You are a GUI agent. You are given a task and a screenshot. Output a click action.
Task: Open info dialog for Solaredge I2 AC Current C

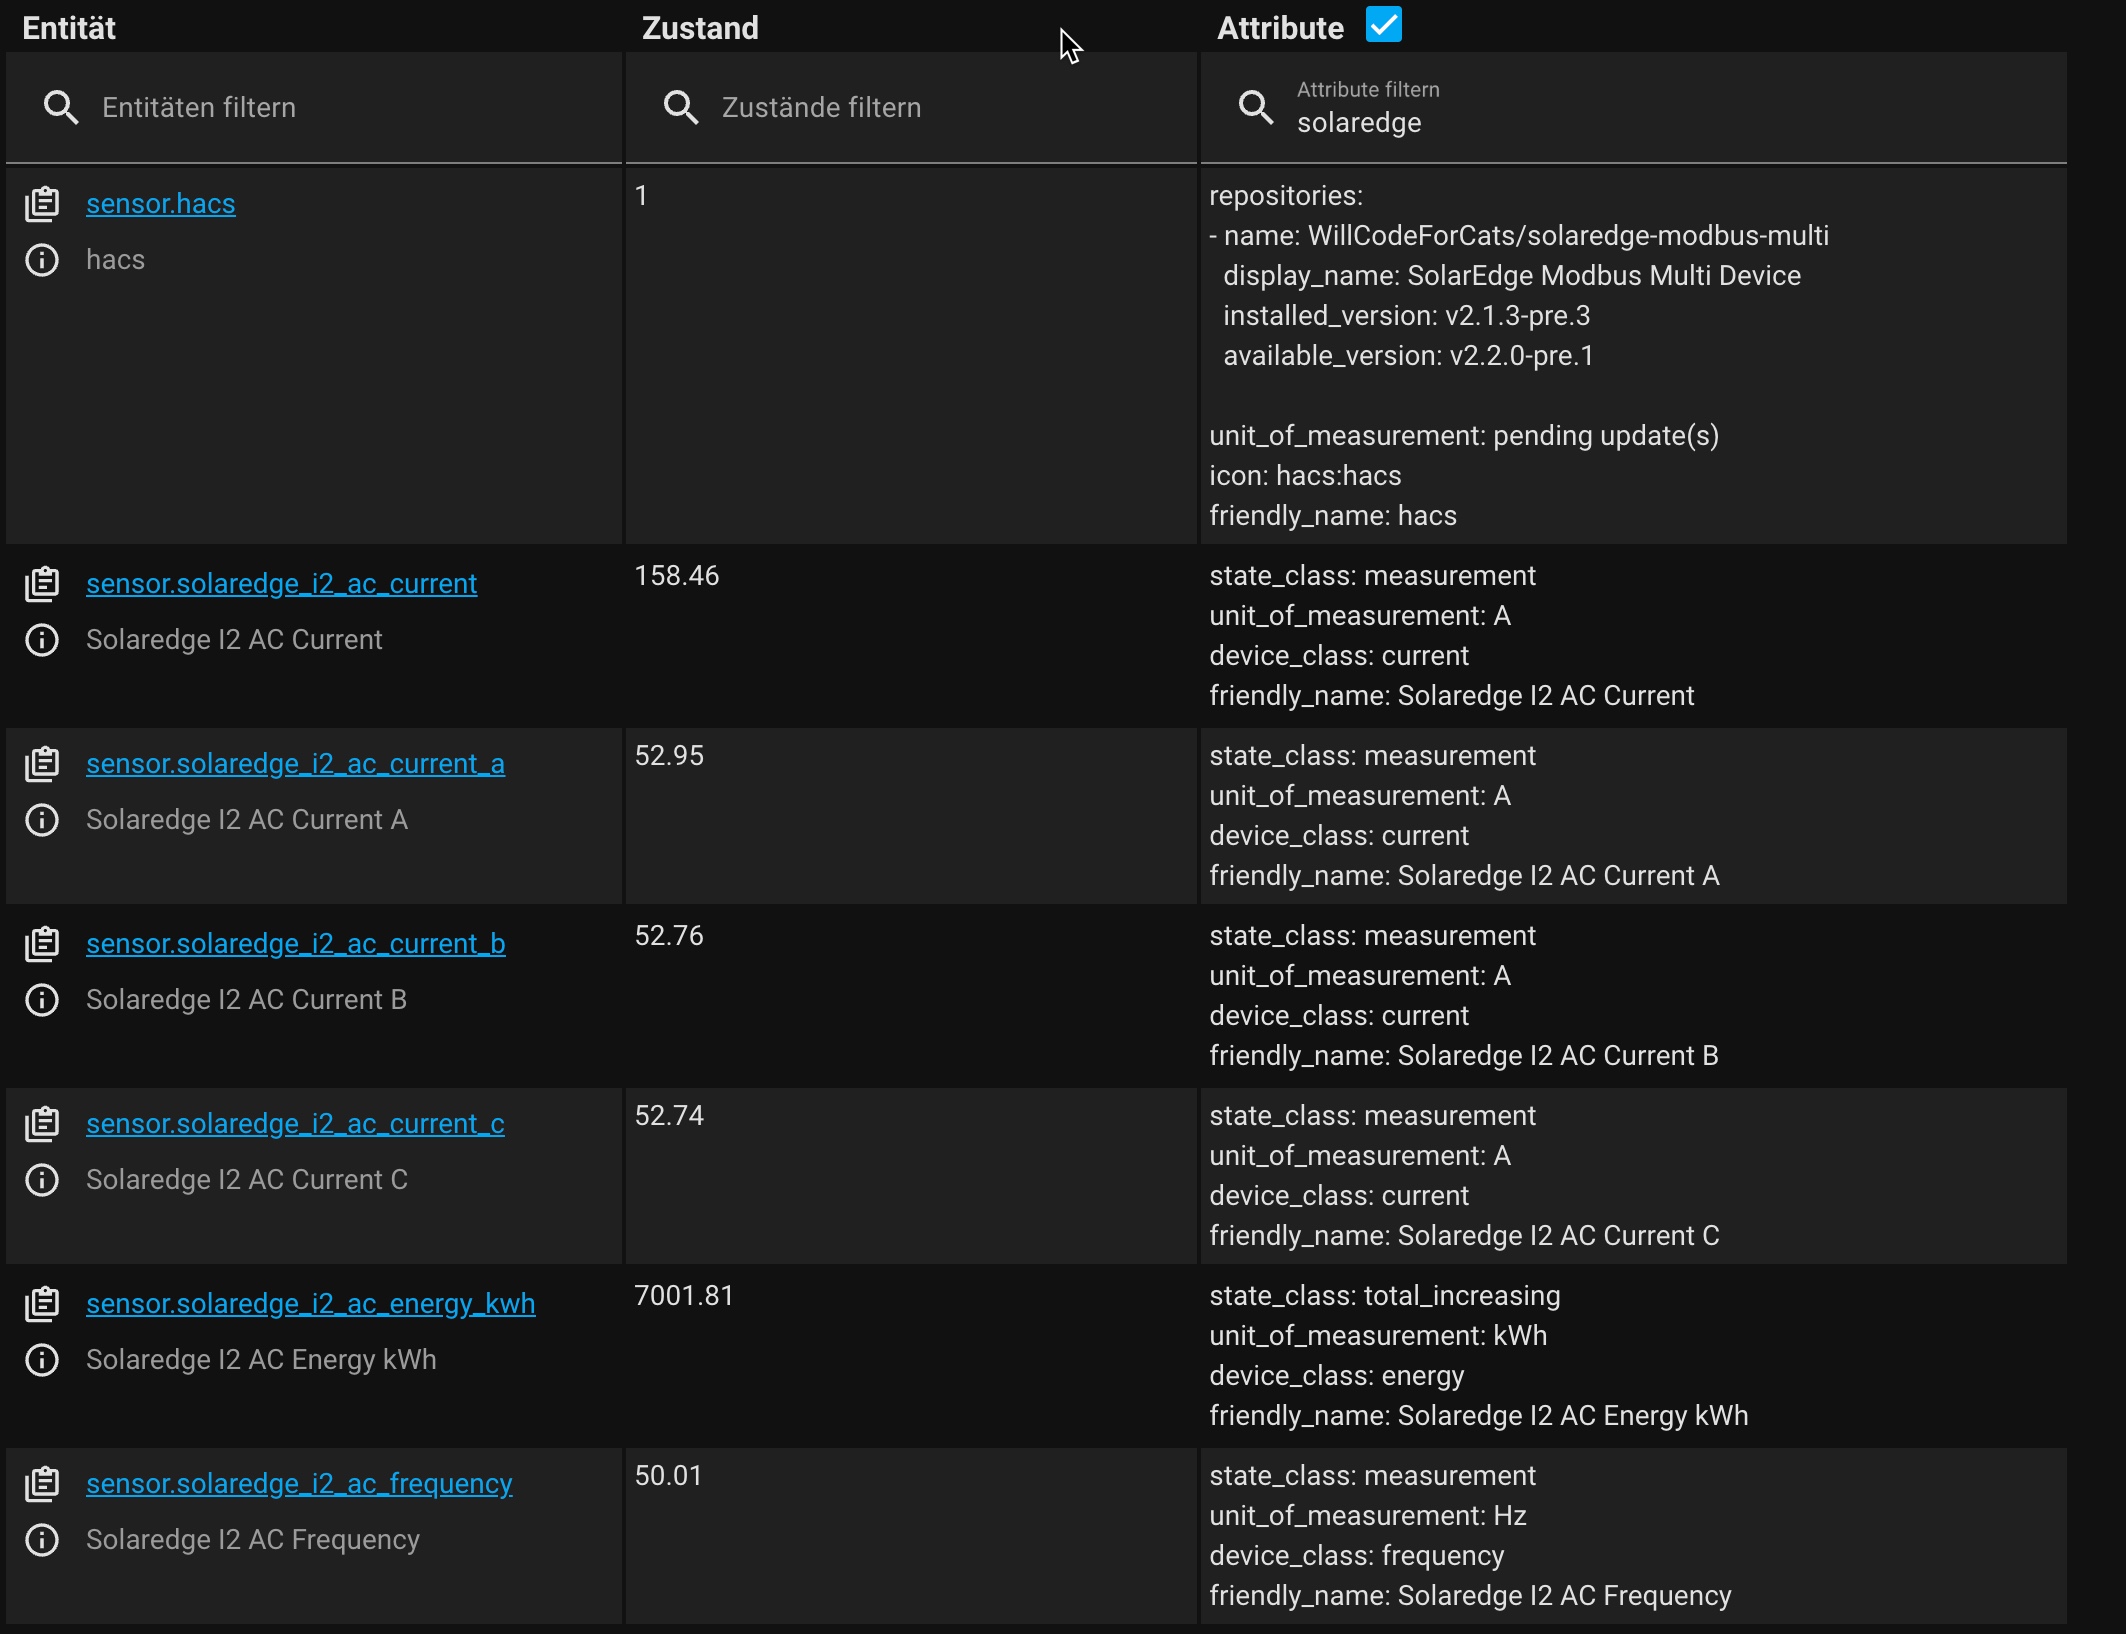click(42, 1180)
